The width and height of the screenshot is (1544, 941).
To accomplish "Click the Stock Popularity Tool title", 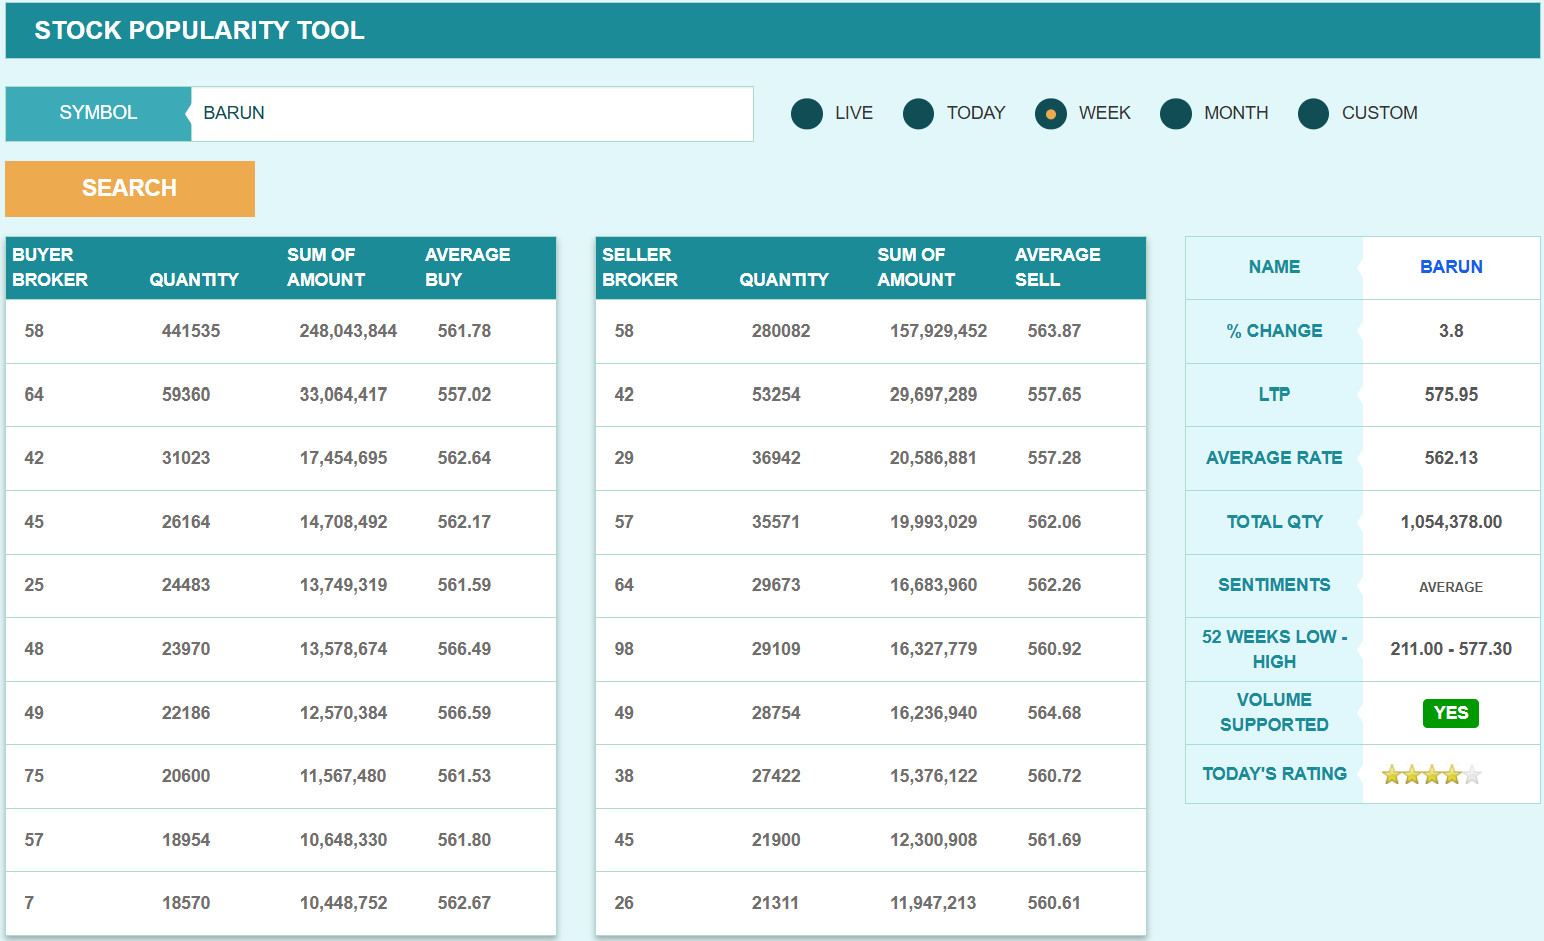I will pos(199,30).
